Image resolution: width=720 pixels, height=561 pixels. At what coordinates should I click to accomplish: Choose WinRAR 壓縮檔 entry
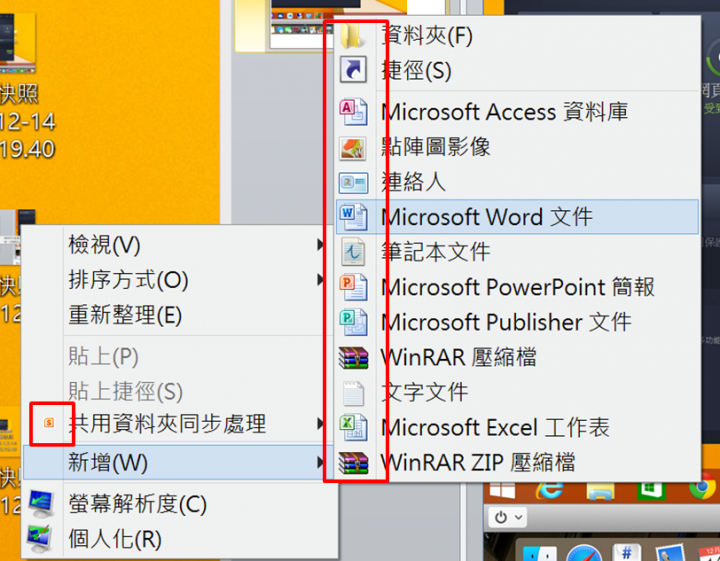(518, 357)
